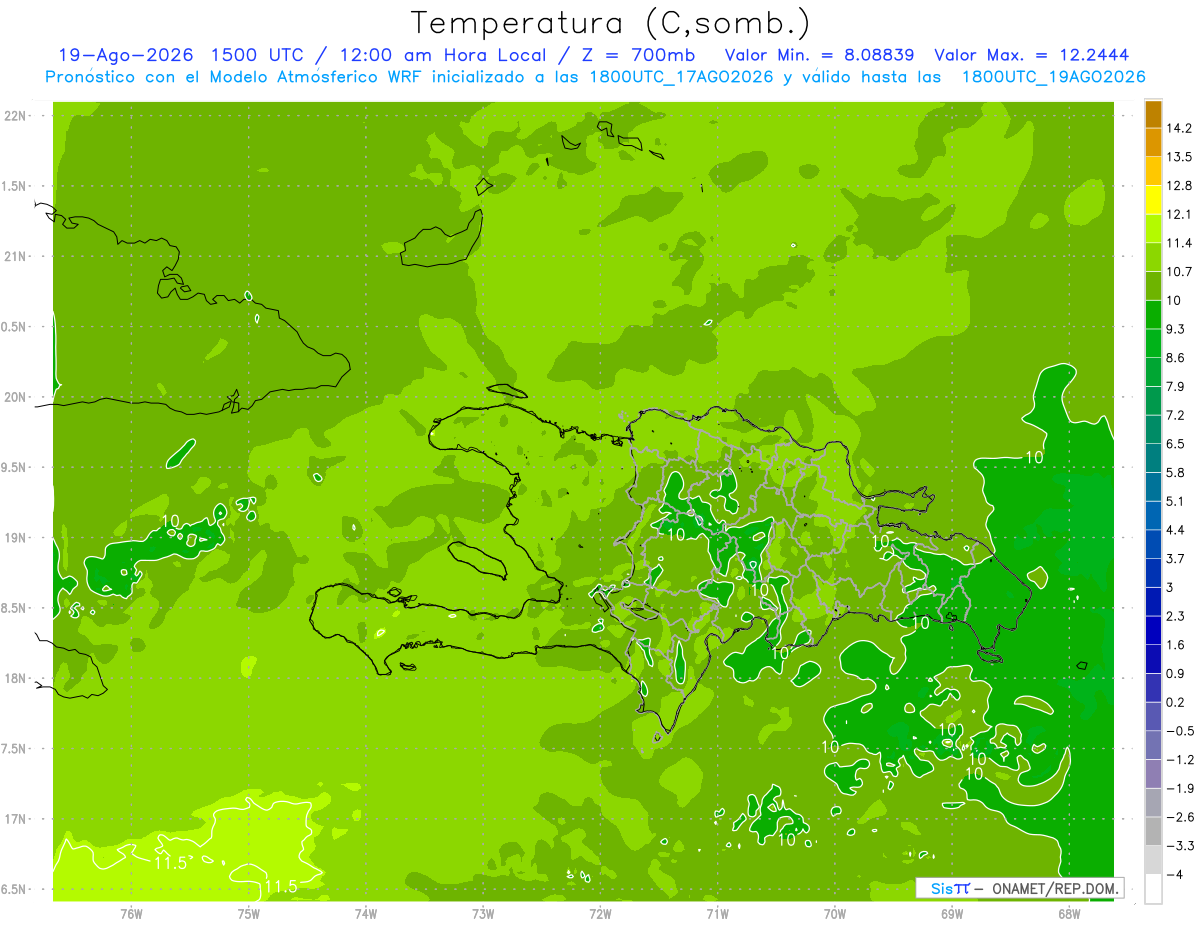Screen dimensions: 1200x927
Task: Click the '-3.3' colorbar value
Action: tap(1180, 846)
